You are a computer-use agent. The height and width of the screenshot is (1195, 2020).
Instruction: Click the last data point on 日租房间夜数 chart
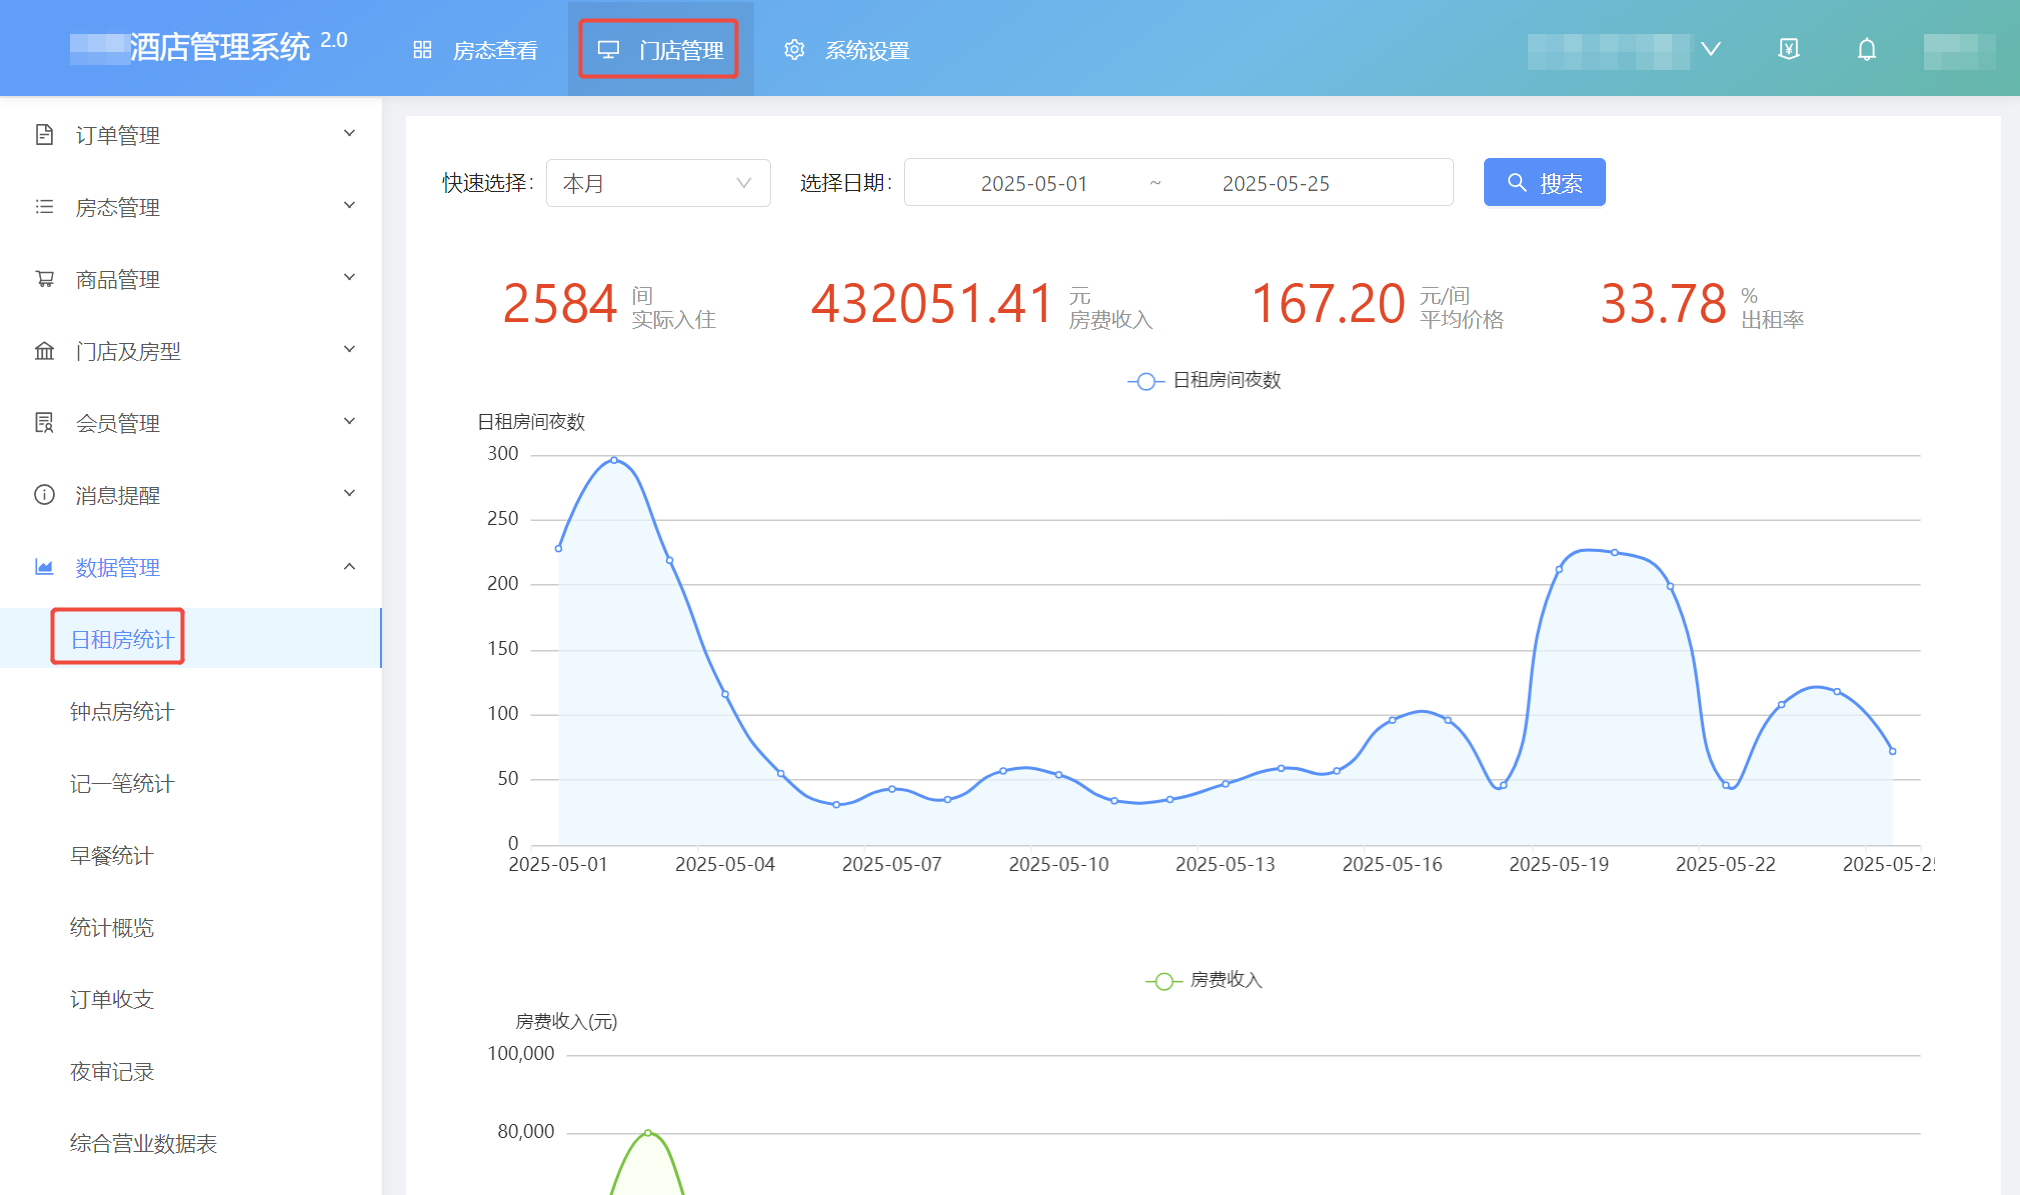click(1892, 751)
